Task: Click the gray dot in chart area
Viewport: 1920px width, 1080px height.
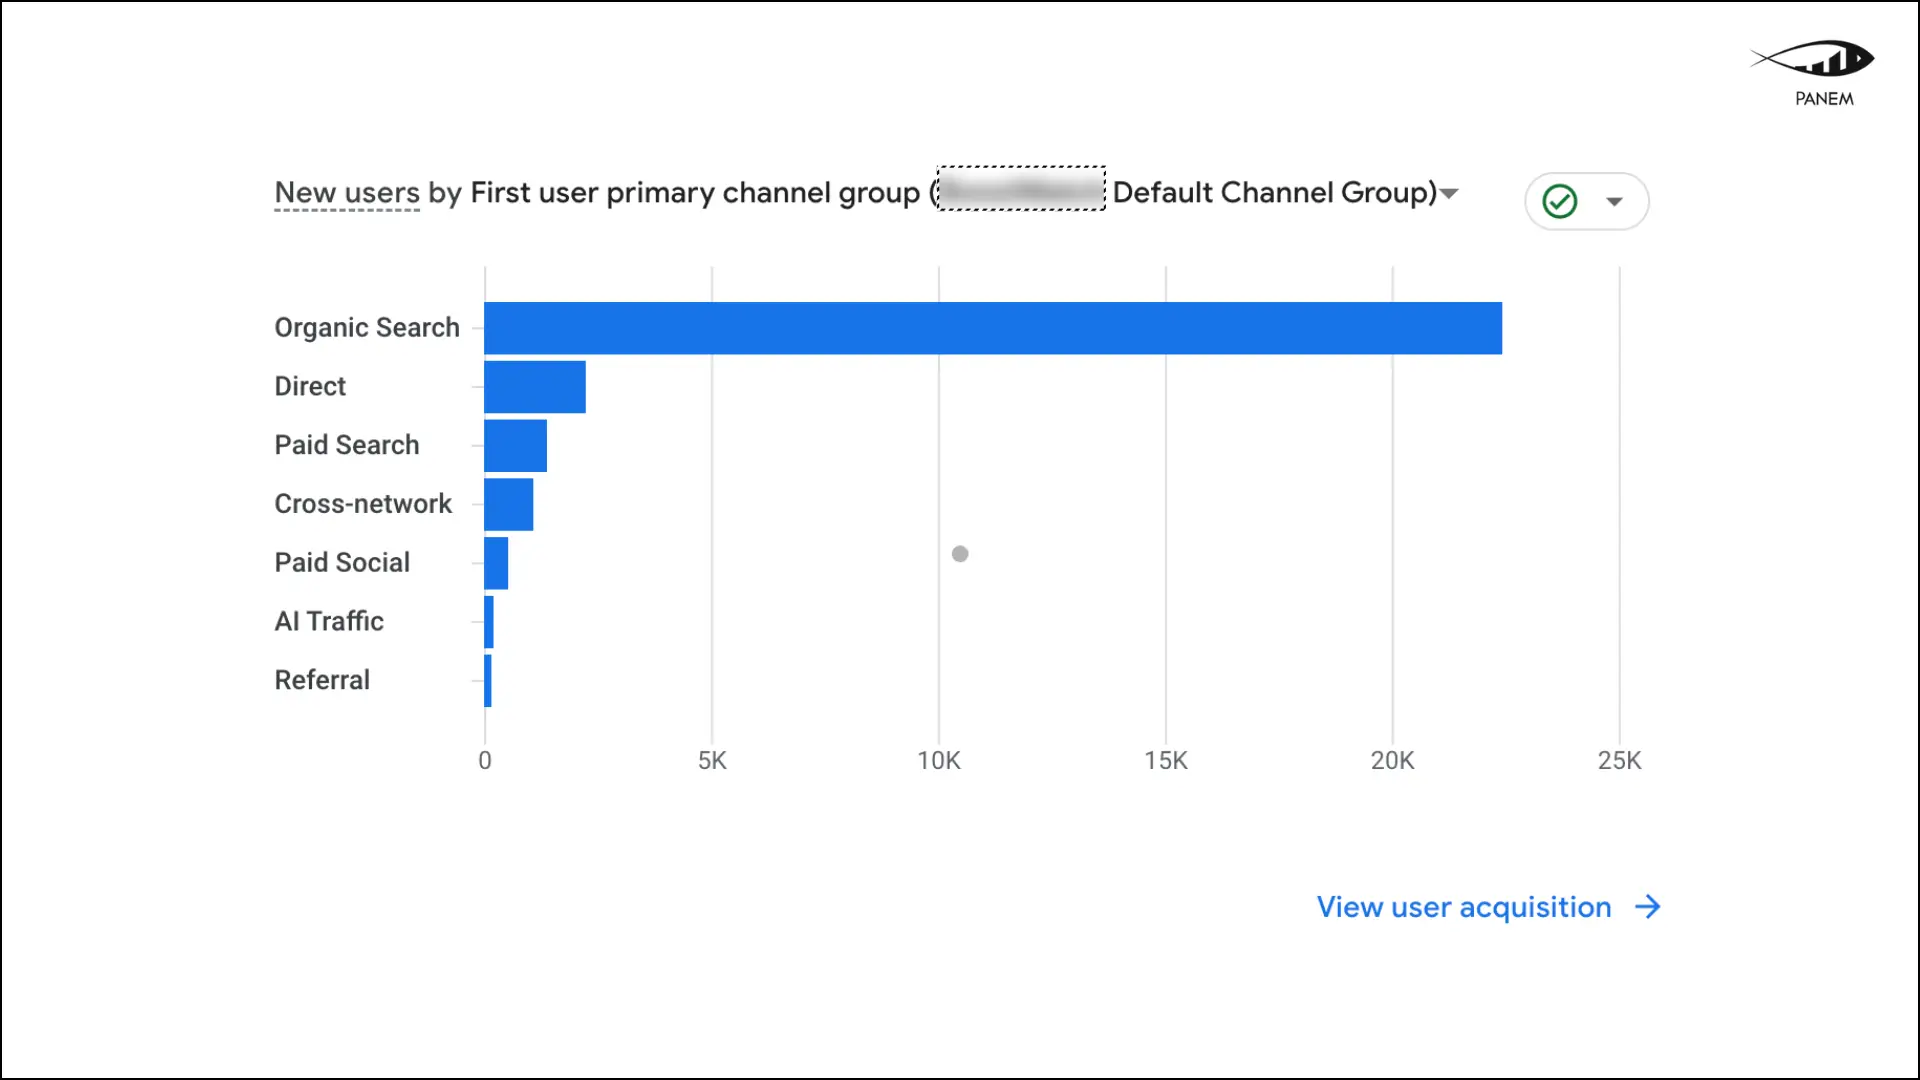Action: 960,554
